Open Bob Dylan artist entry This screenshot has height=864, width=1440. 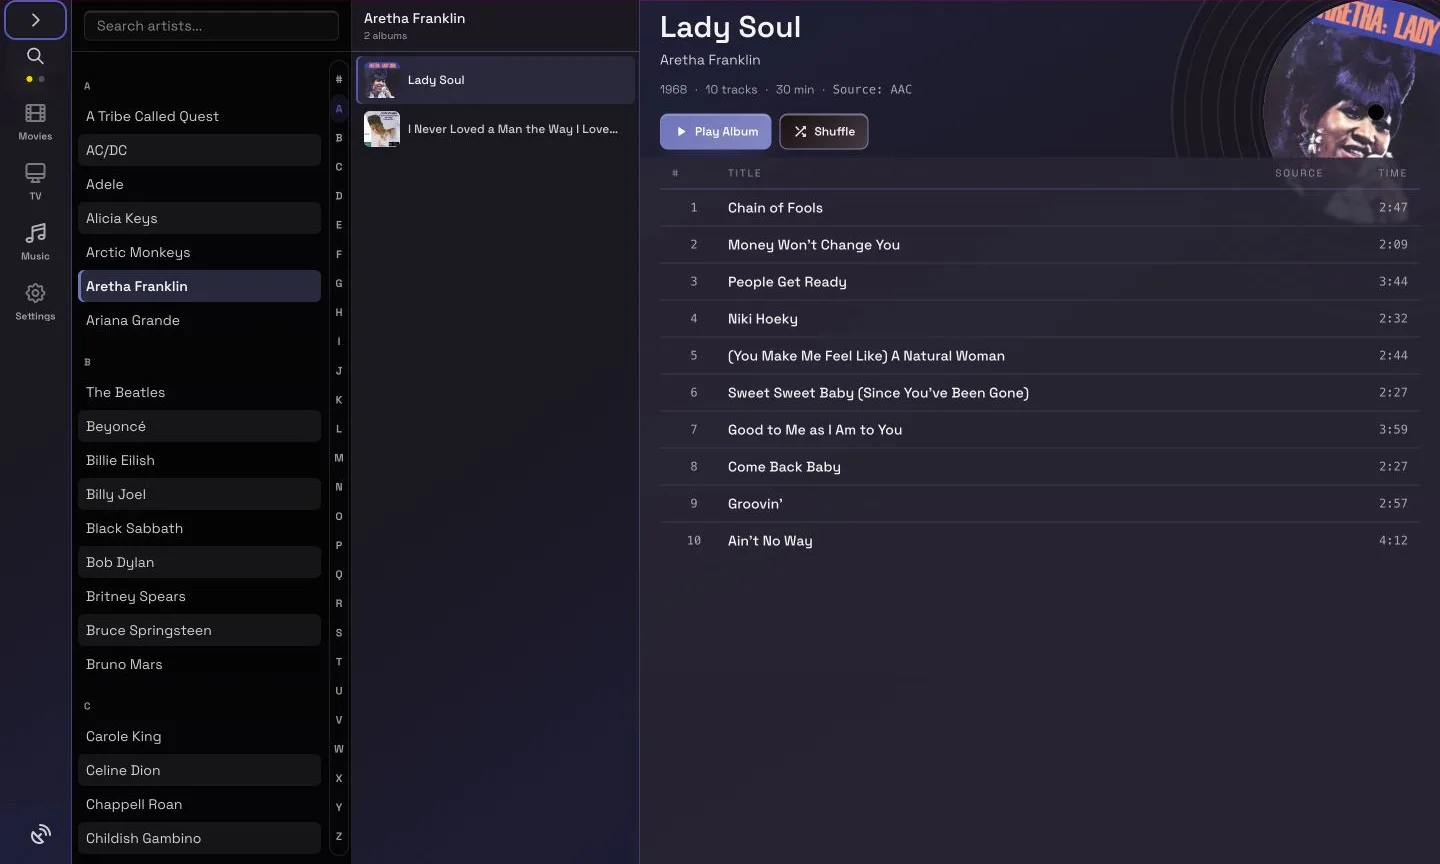click(199, 562)
